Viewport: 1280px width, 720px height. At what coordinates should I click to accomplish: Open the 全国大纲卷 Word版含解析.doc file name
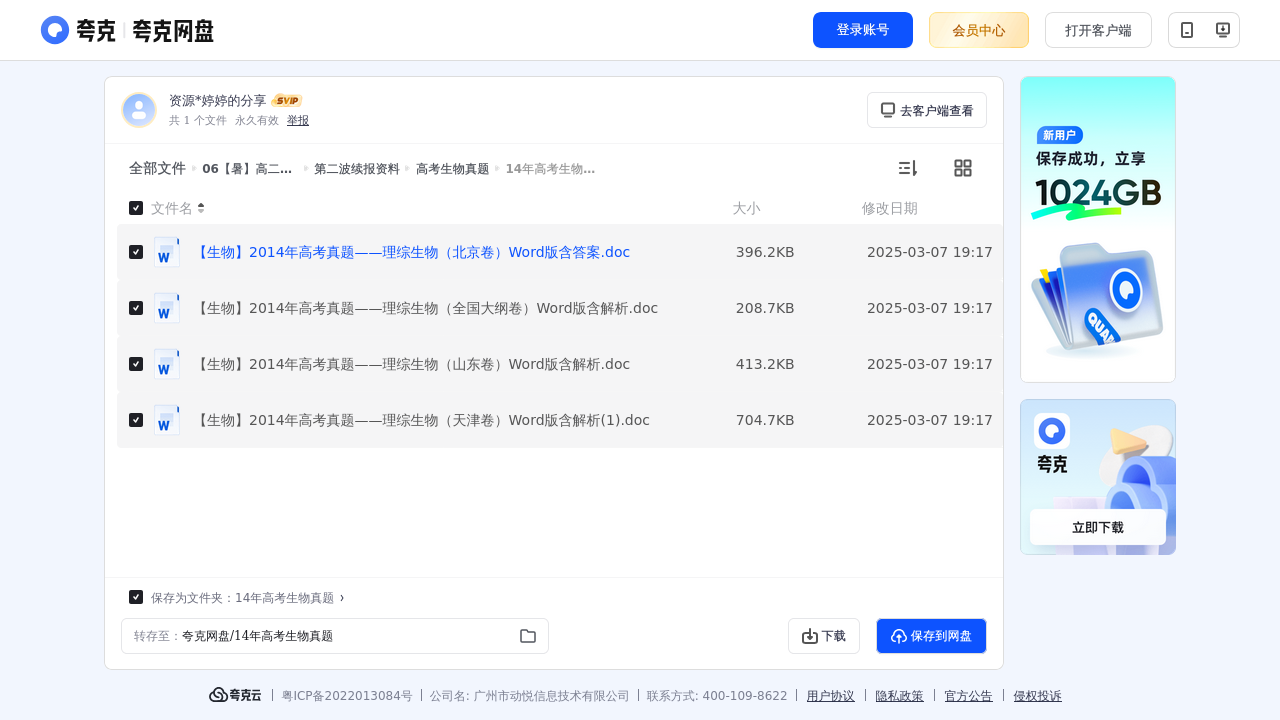point(426,308)
